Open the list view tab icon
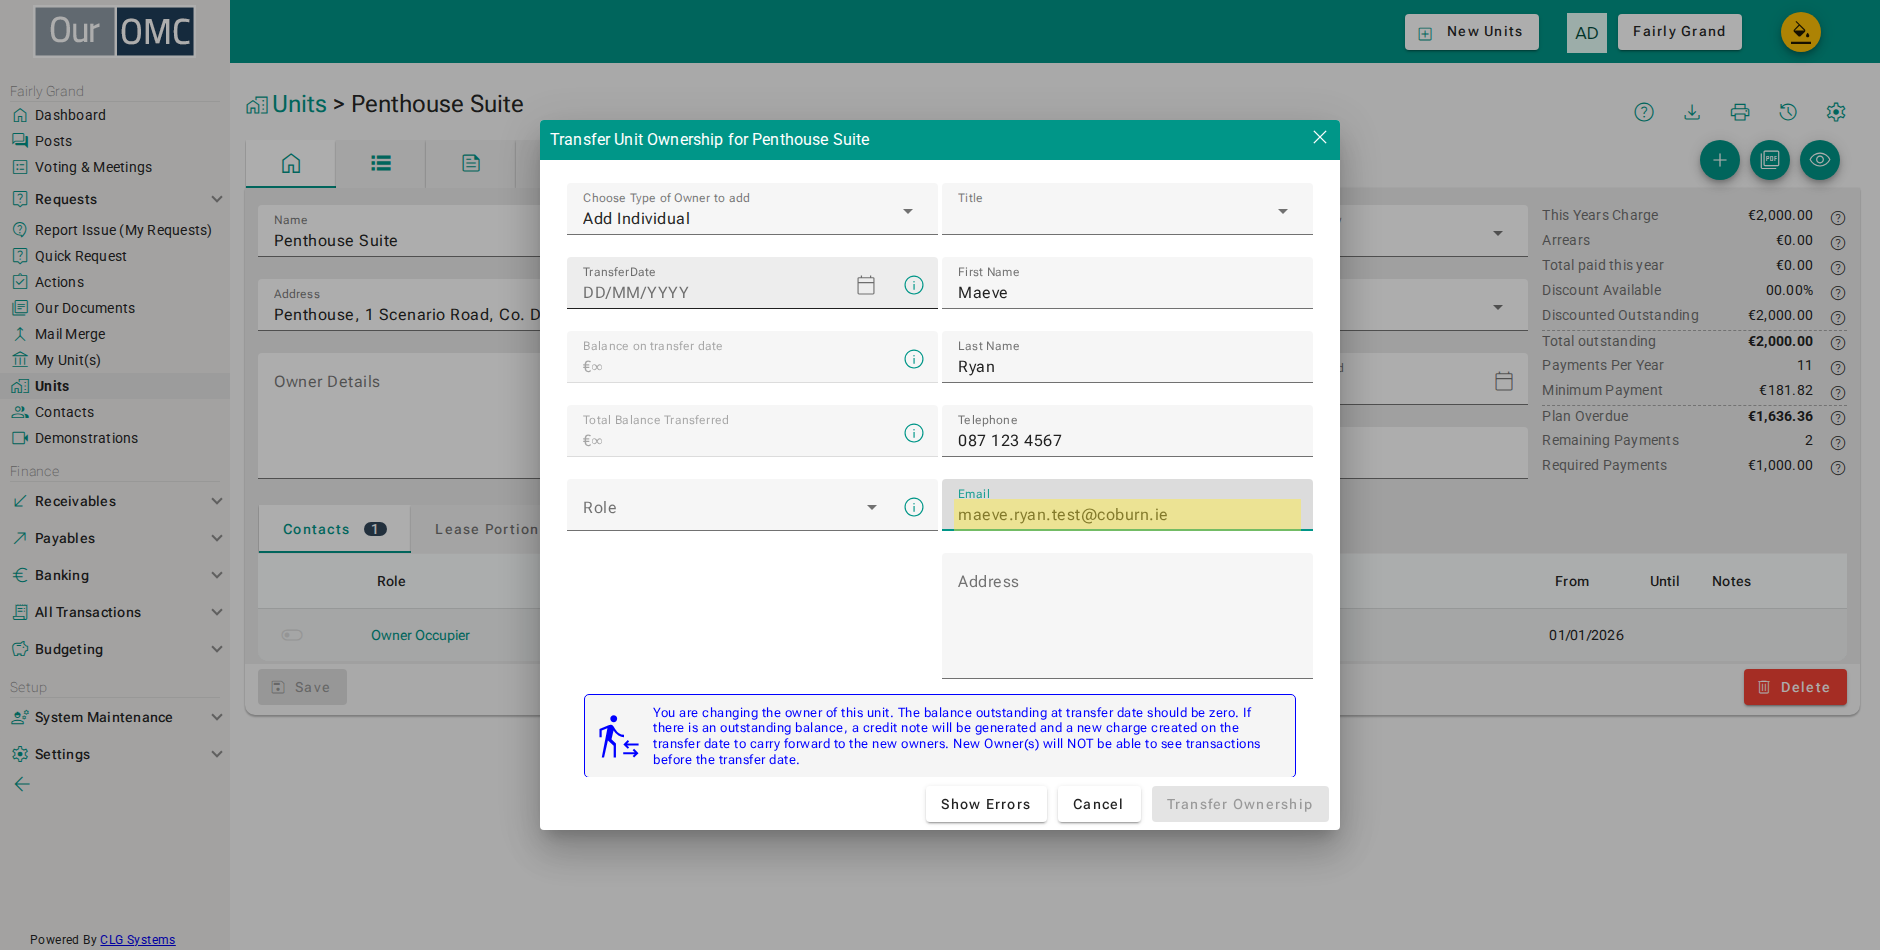This screenshot has height=950, width=1880. click(381, 163)
